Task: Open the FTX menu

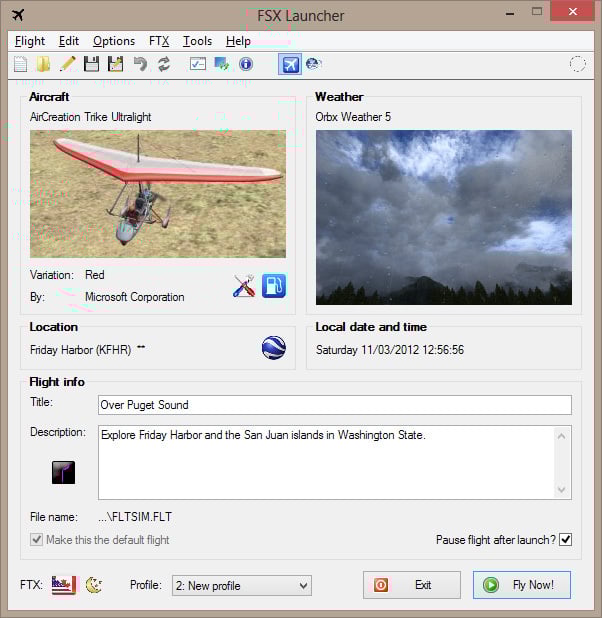Action: 159,41
